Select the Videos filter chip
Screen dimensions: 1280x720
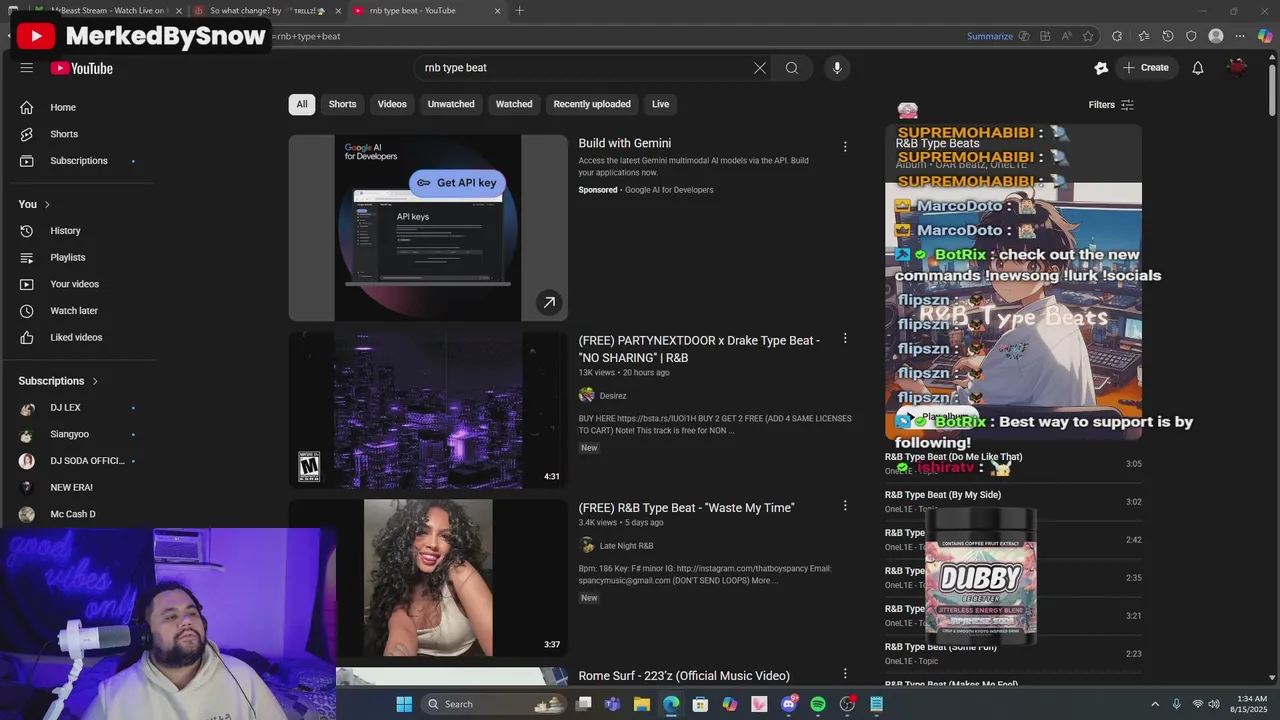pyautogui.click(x=392, y=104)
